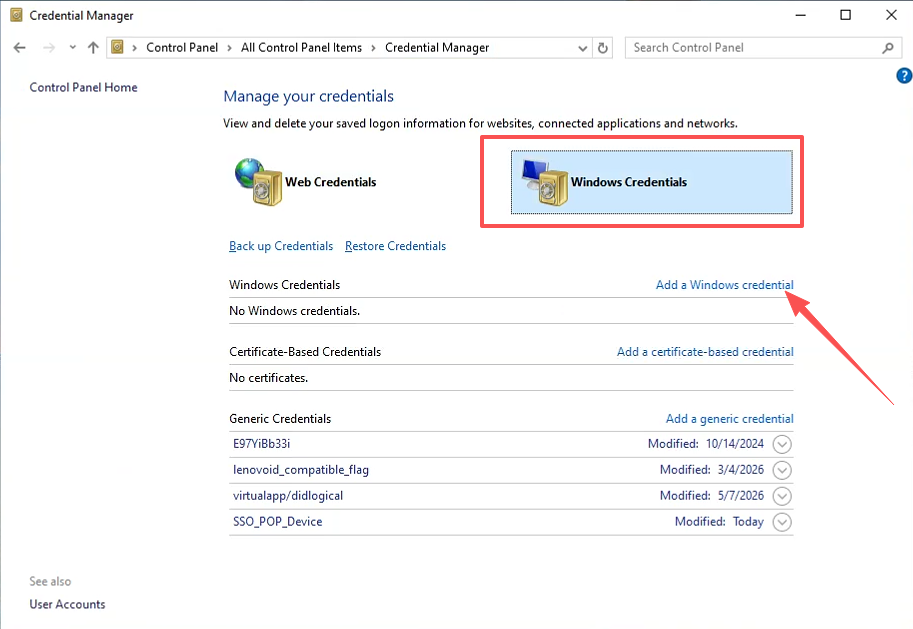Click the Forward navigation arrow
Image resolution: width=913 pixels, height=629 pixels.
point(49,48)
